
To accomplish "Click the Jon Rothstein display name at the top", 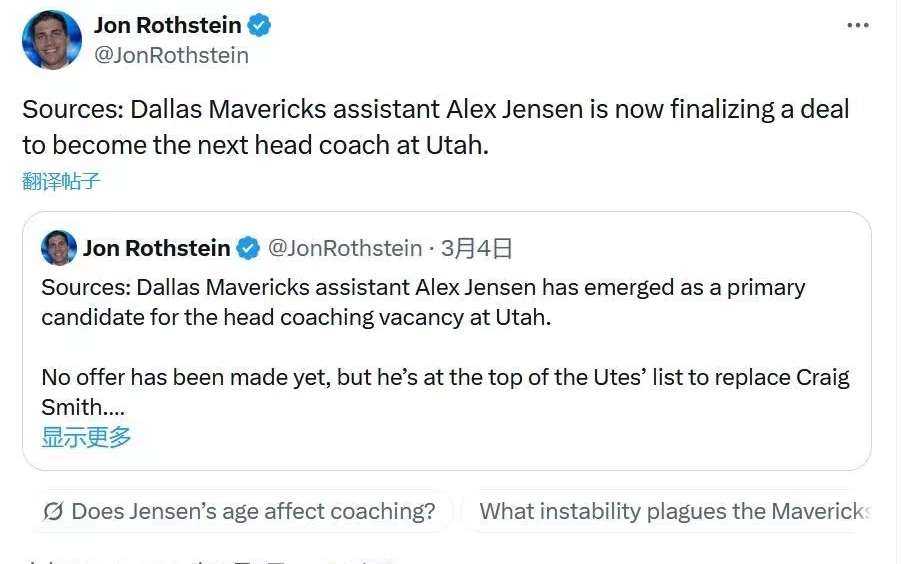I will tap(167, 26).
